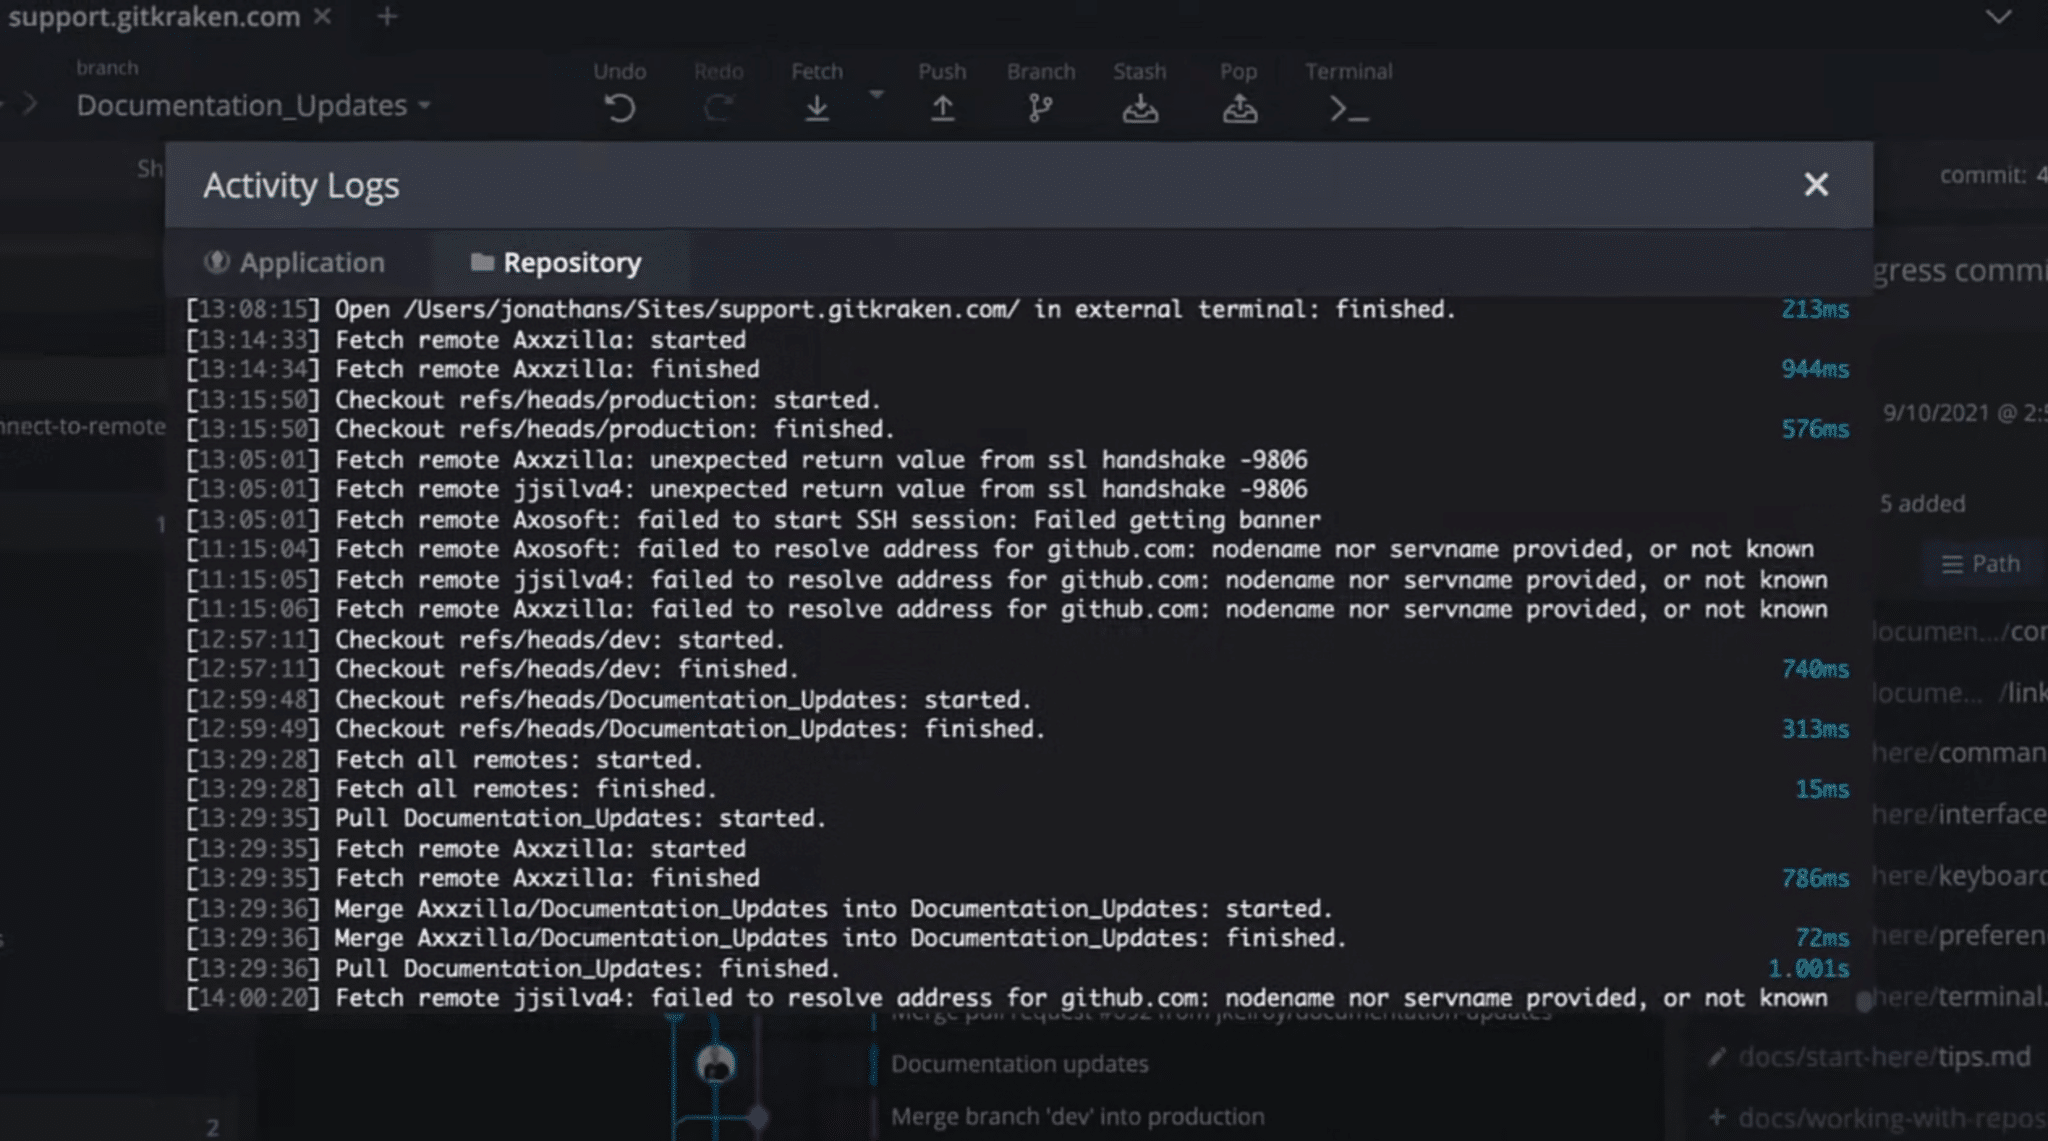Expand the top-right window chevron
2048x1141 pixels.
(x=1998, y=17)
